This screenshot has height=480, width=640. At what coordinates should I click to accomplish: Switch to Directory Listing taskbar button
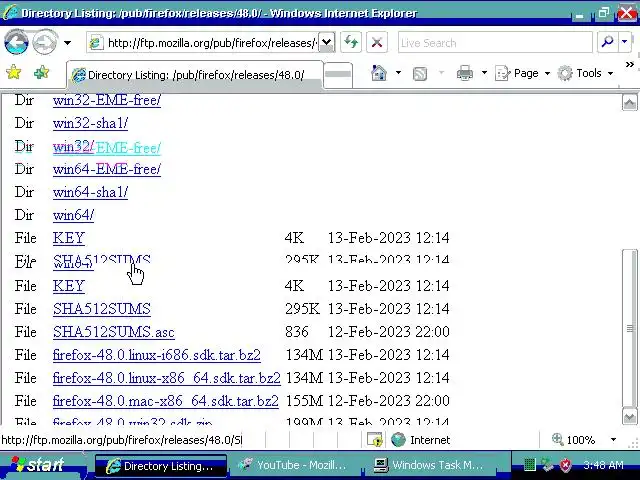(161, 466)
